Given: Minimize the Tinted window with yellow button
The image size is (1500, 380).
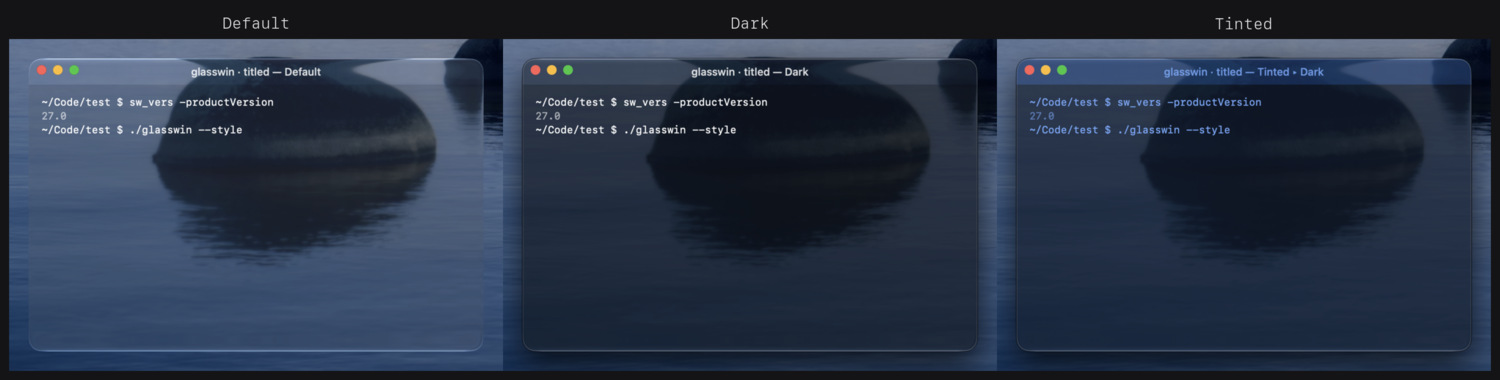Looking at the screenshot, I should click(1046, 70).
